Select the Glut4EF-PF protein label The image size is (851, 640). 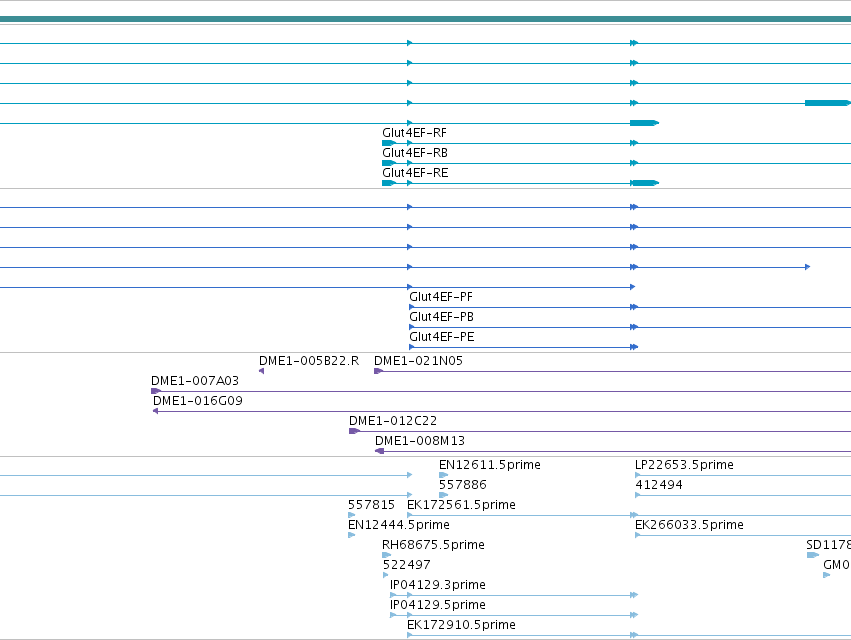click(x=441, y=297)
